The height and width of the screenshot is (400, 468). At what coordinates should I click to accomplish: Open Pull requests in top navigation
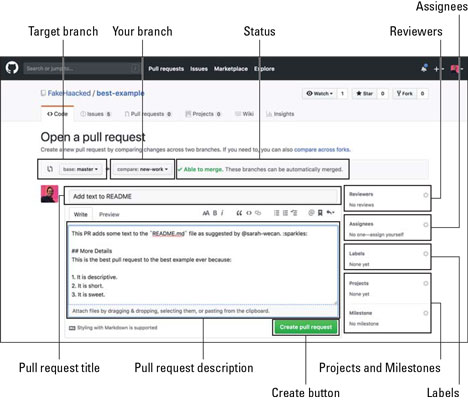pos(166,69)
